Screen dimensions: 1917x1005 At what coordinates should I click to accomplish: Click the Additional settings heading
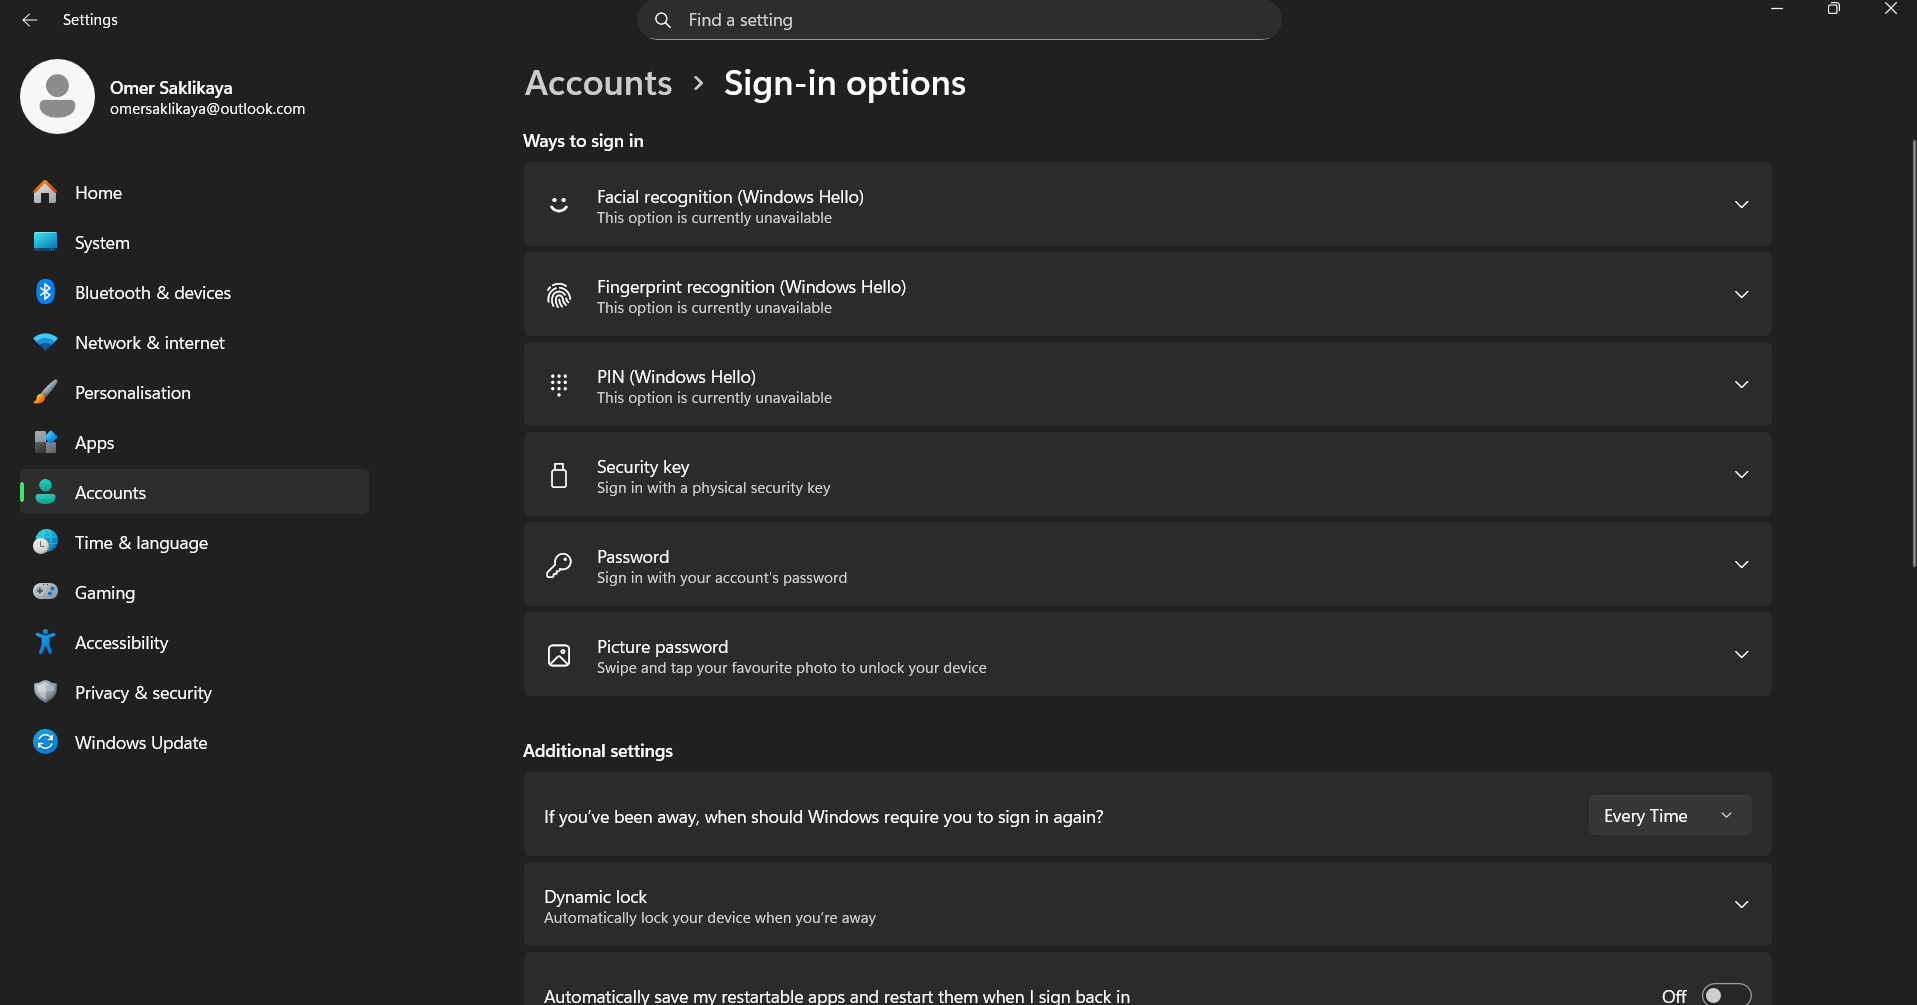click(598, 751)
